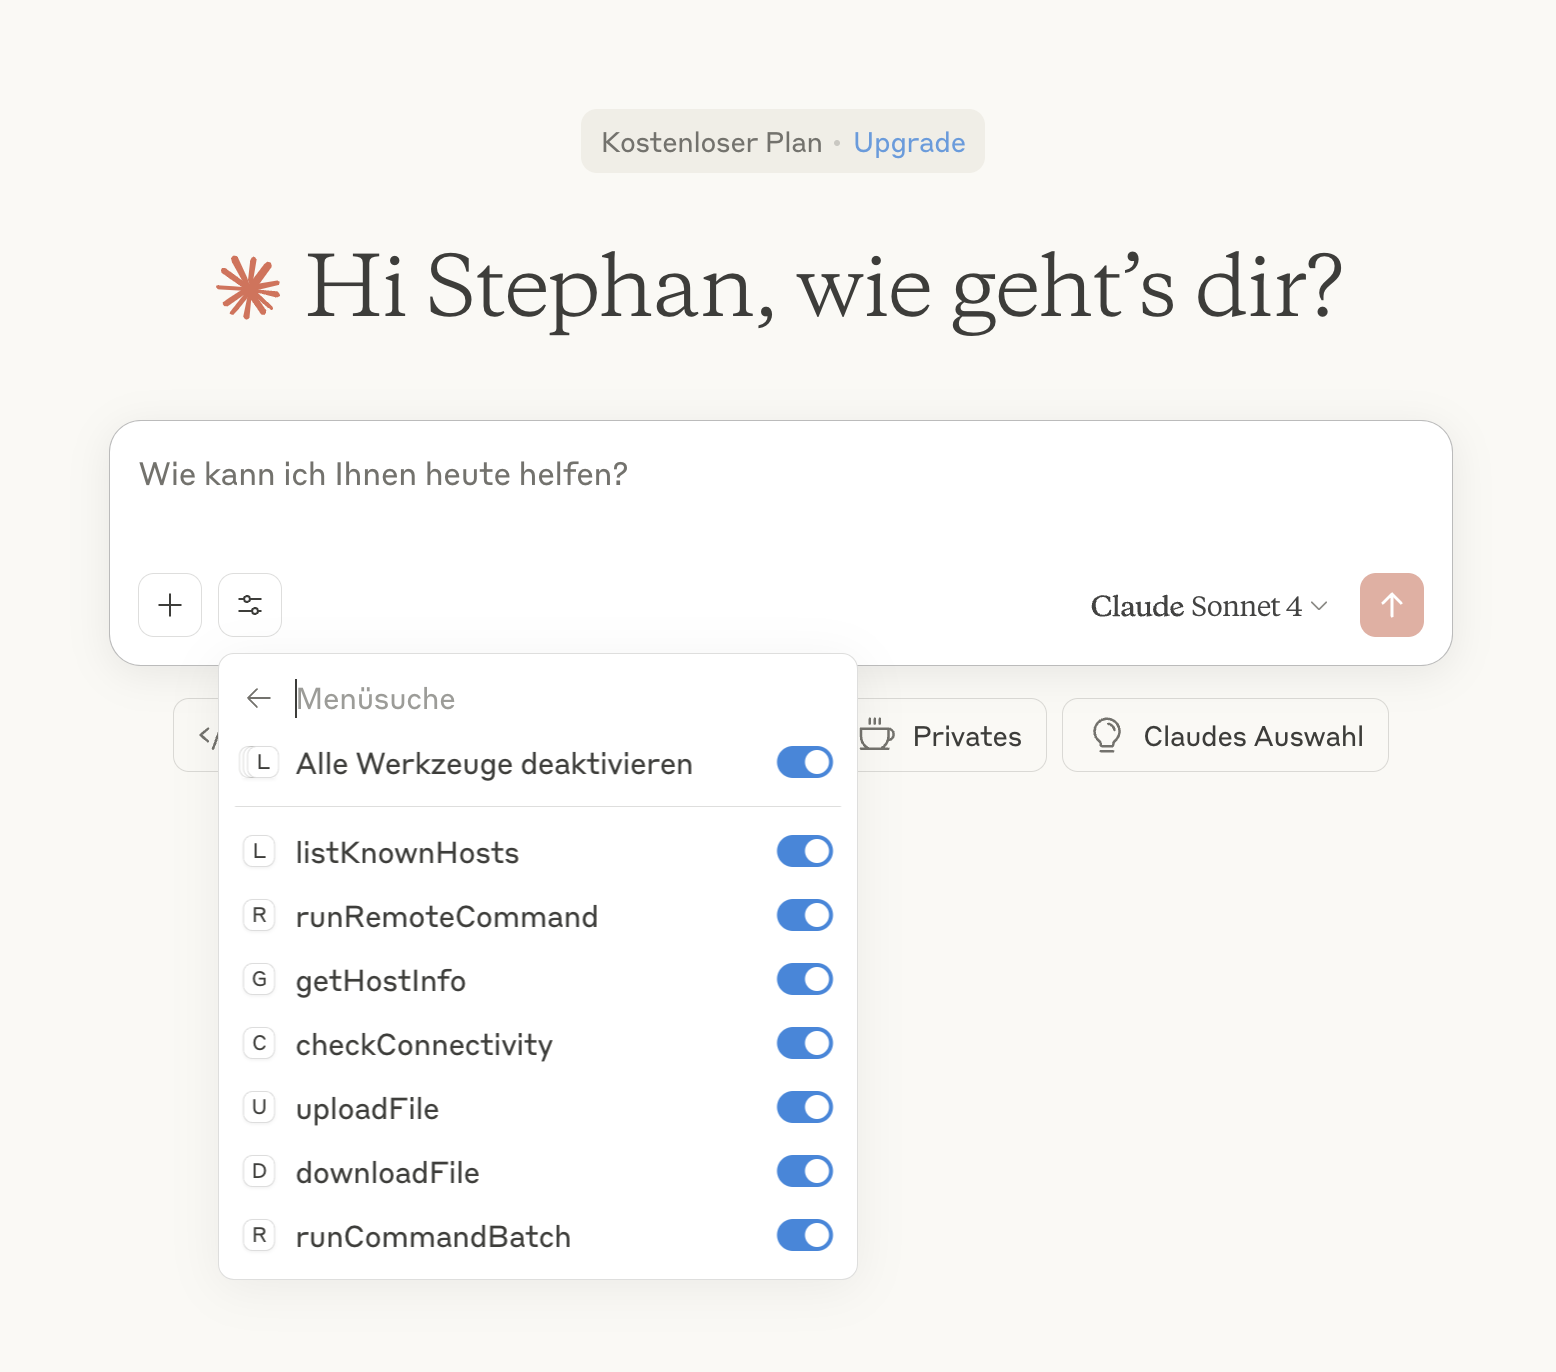Image resolution: width=1556 pixels, height=1372 pixels.
Task: Click the plus attachment icon
Action: pos(170,605)
